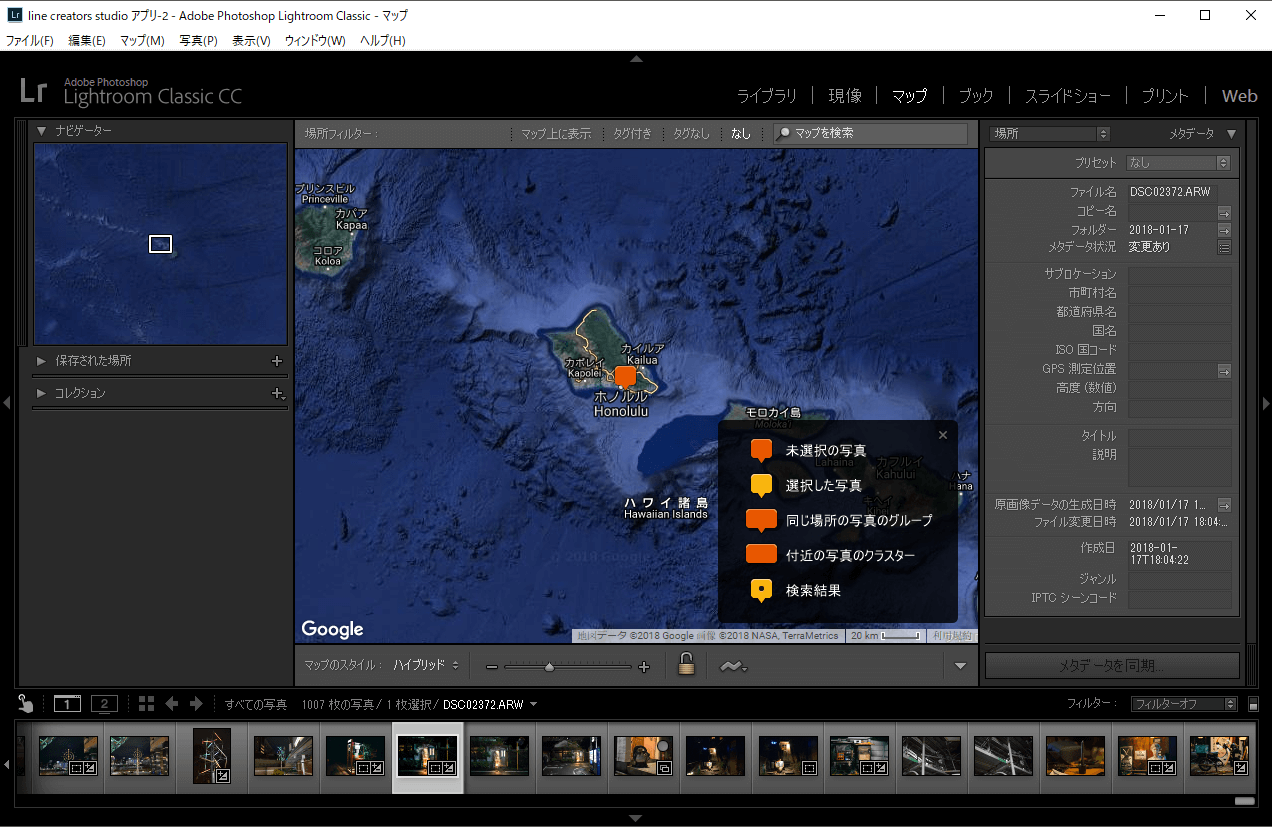
Task: Click the map zoom slider handle
Action: (x=549, y=666)
